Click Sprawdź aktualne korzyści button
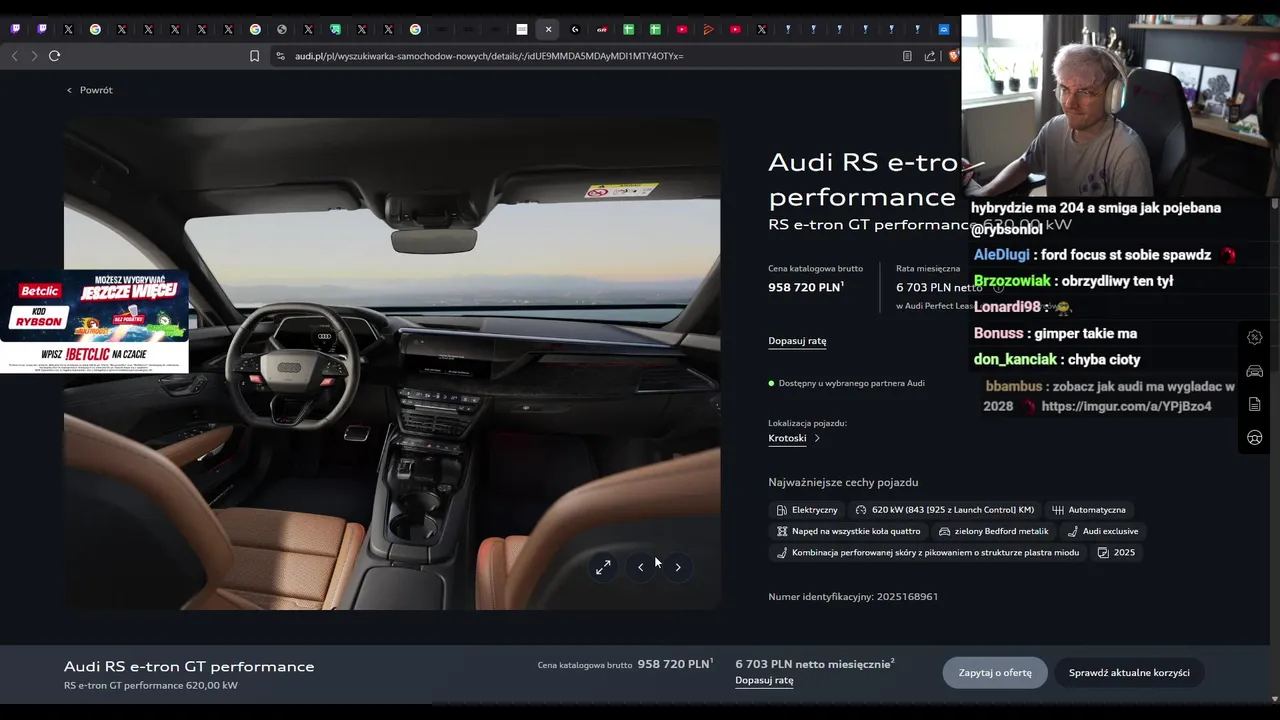1280x720 pixels. (1129, 673)
